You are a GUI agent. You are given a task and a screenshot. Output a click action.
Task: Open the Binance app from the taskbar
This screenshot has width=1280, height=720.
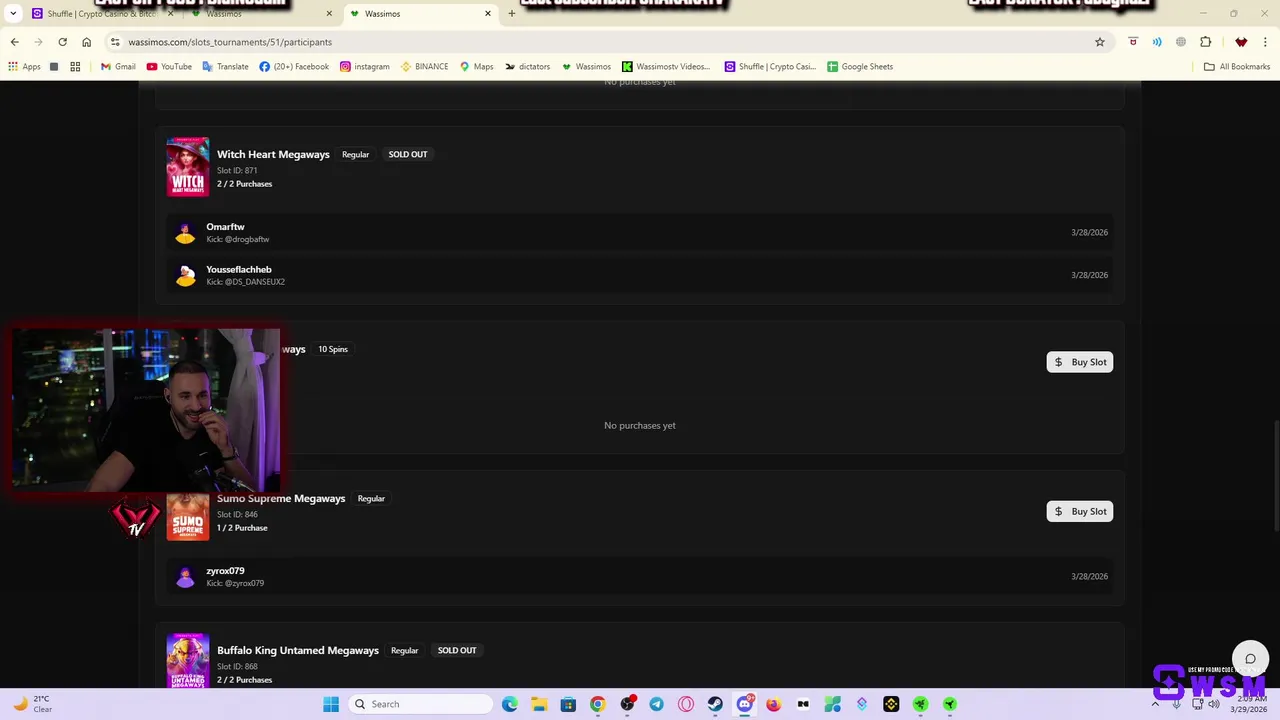click(891, 704)
